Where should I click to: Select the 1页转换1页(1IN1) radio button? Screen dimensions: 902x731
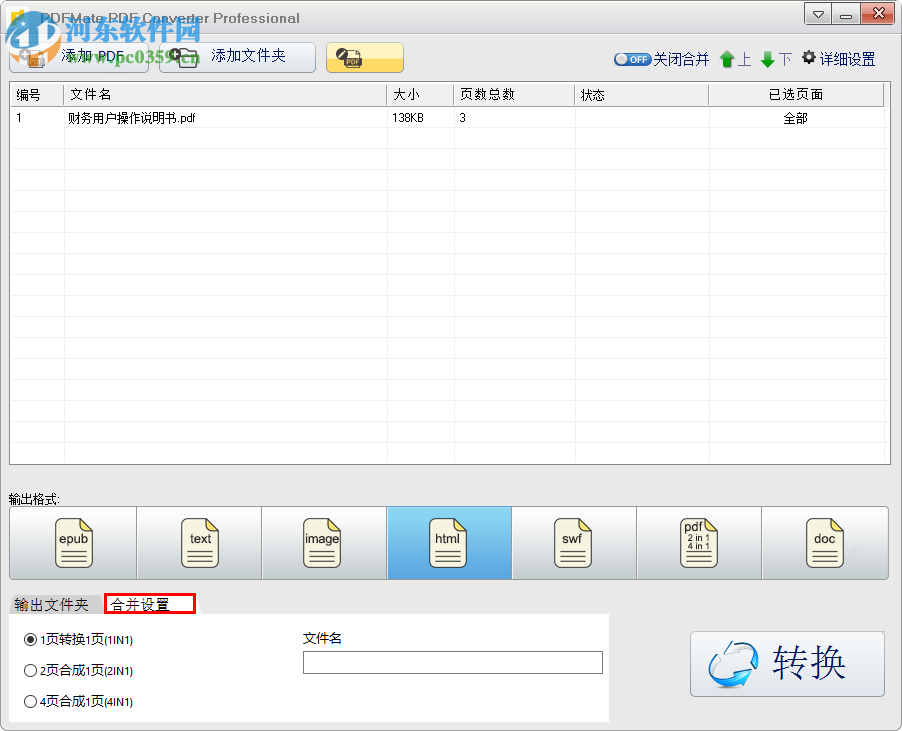pos(31,640)
